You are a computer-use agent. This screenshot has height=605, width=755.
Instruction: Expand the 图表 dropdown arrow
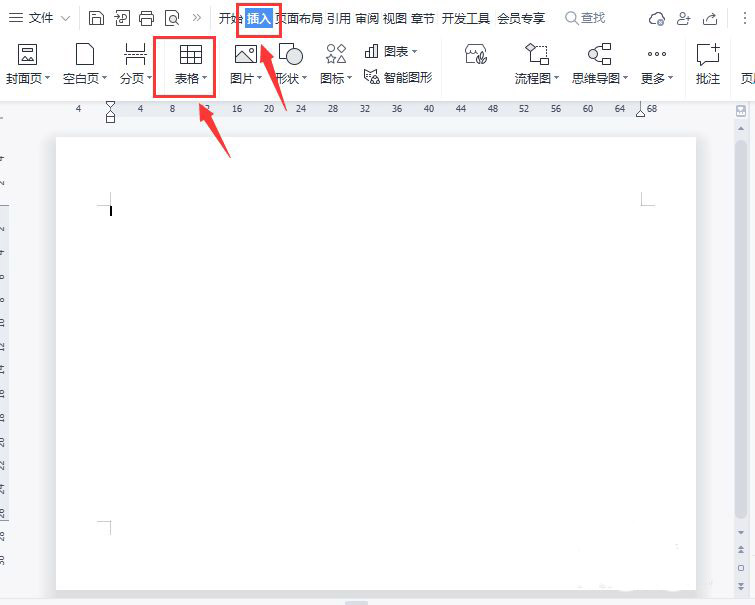(414, 51)
